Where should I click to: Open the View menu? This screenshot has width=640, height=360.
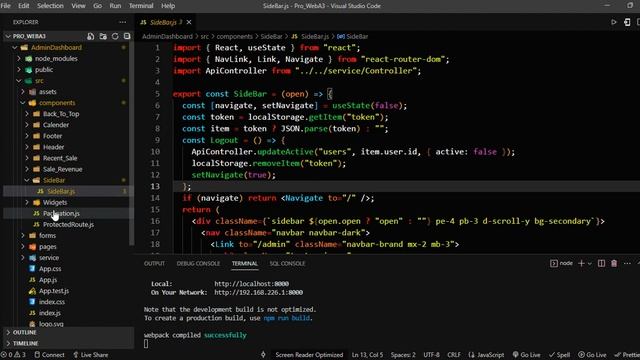pos(78,6)
